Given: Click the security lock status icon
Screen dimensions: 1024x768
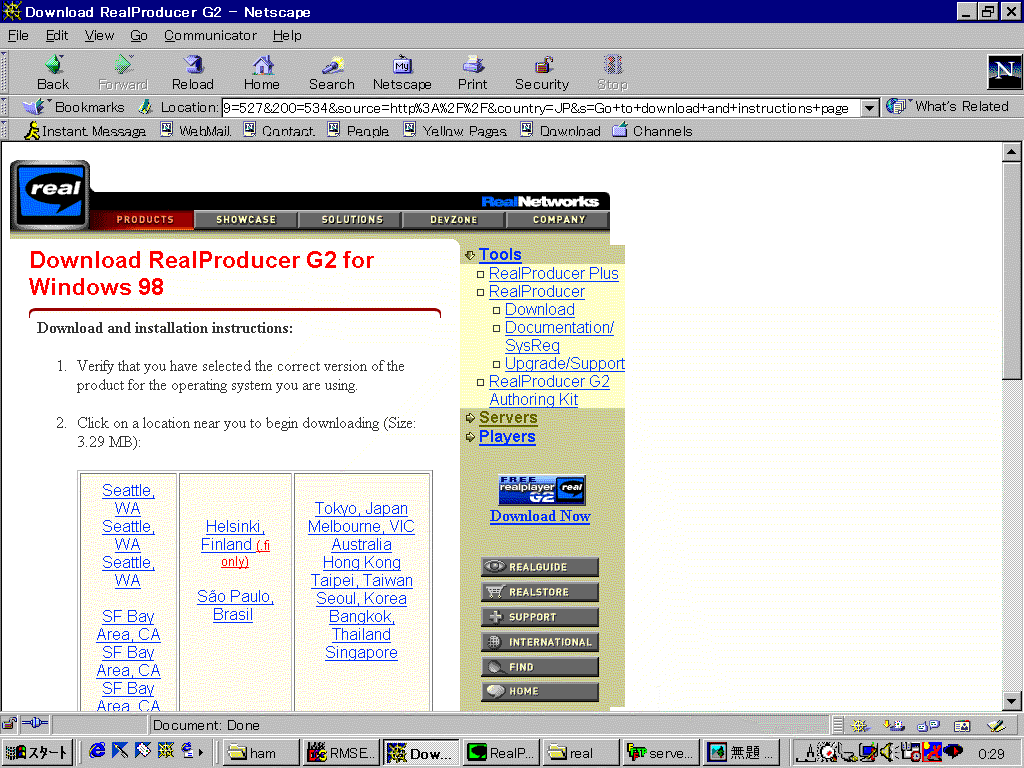Looking at the screenshot, I should 9,724.
